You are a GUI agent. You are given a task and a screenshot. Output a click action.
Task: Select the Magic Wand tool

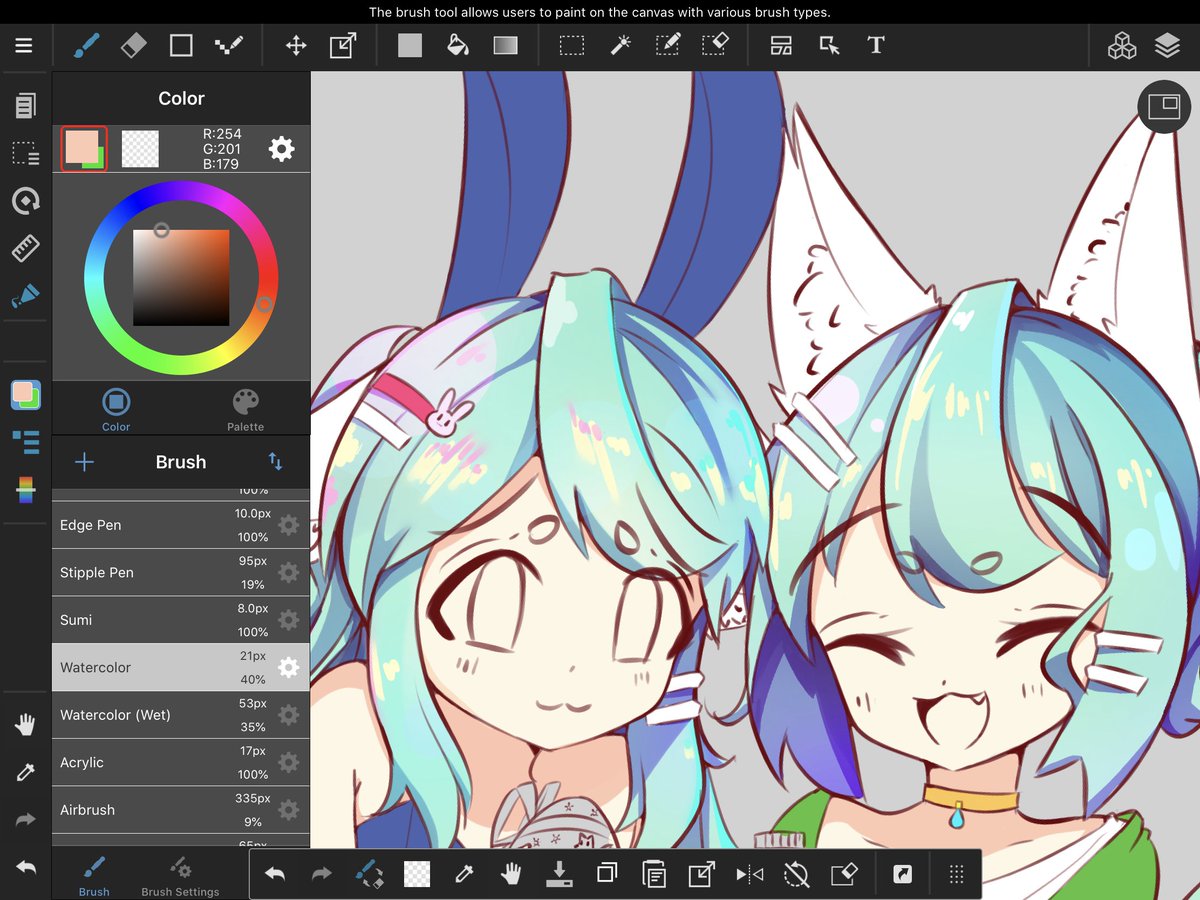(x=620, y=46)
